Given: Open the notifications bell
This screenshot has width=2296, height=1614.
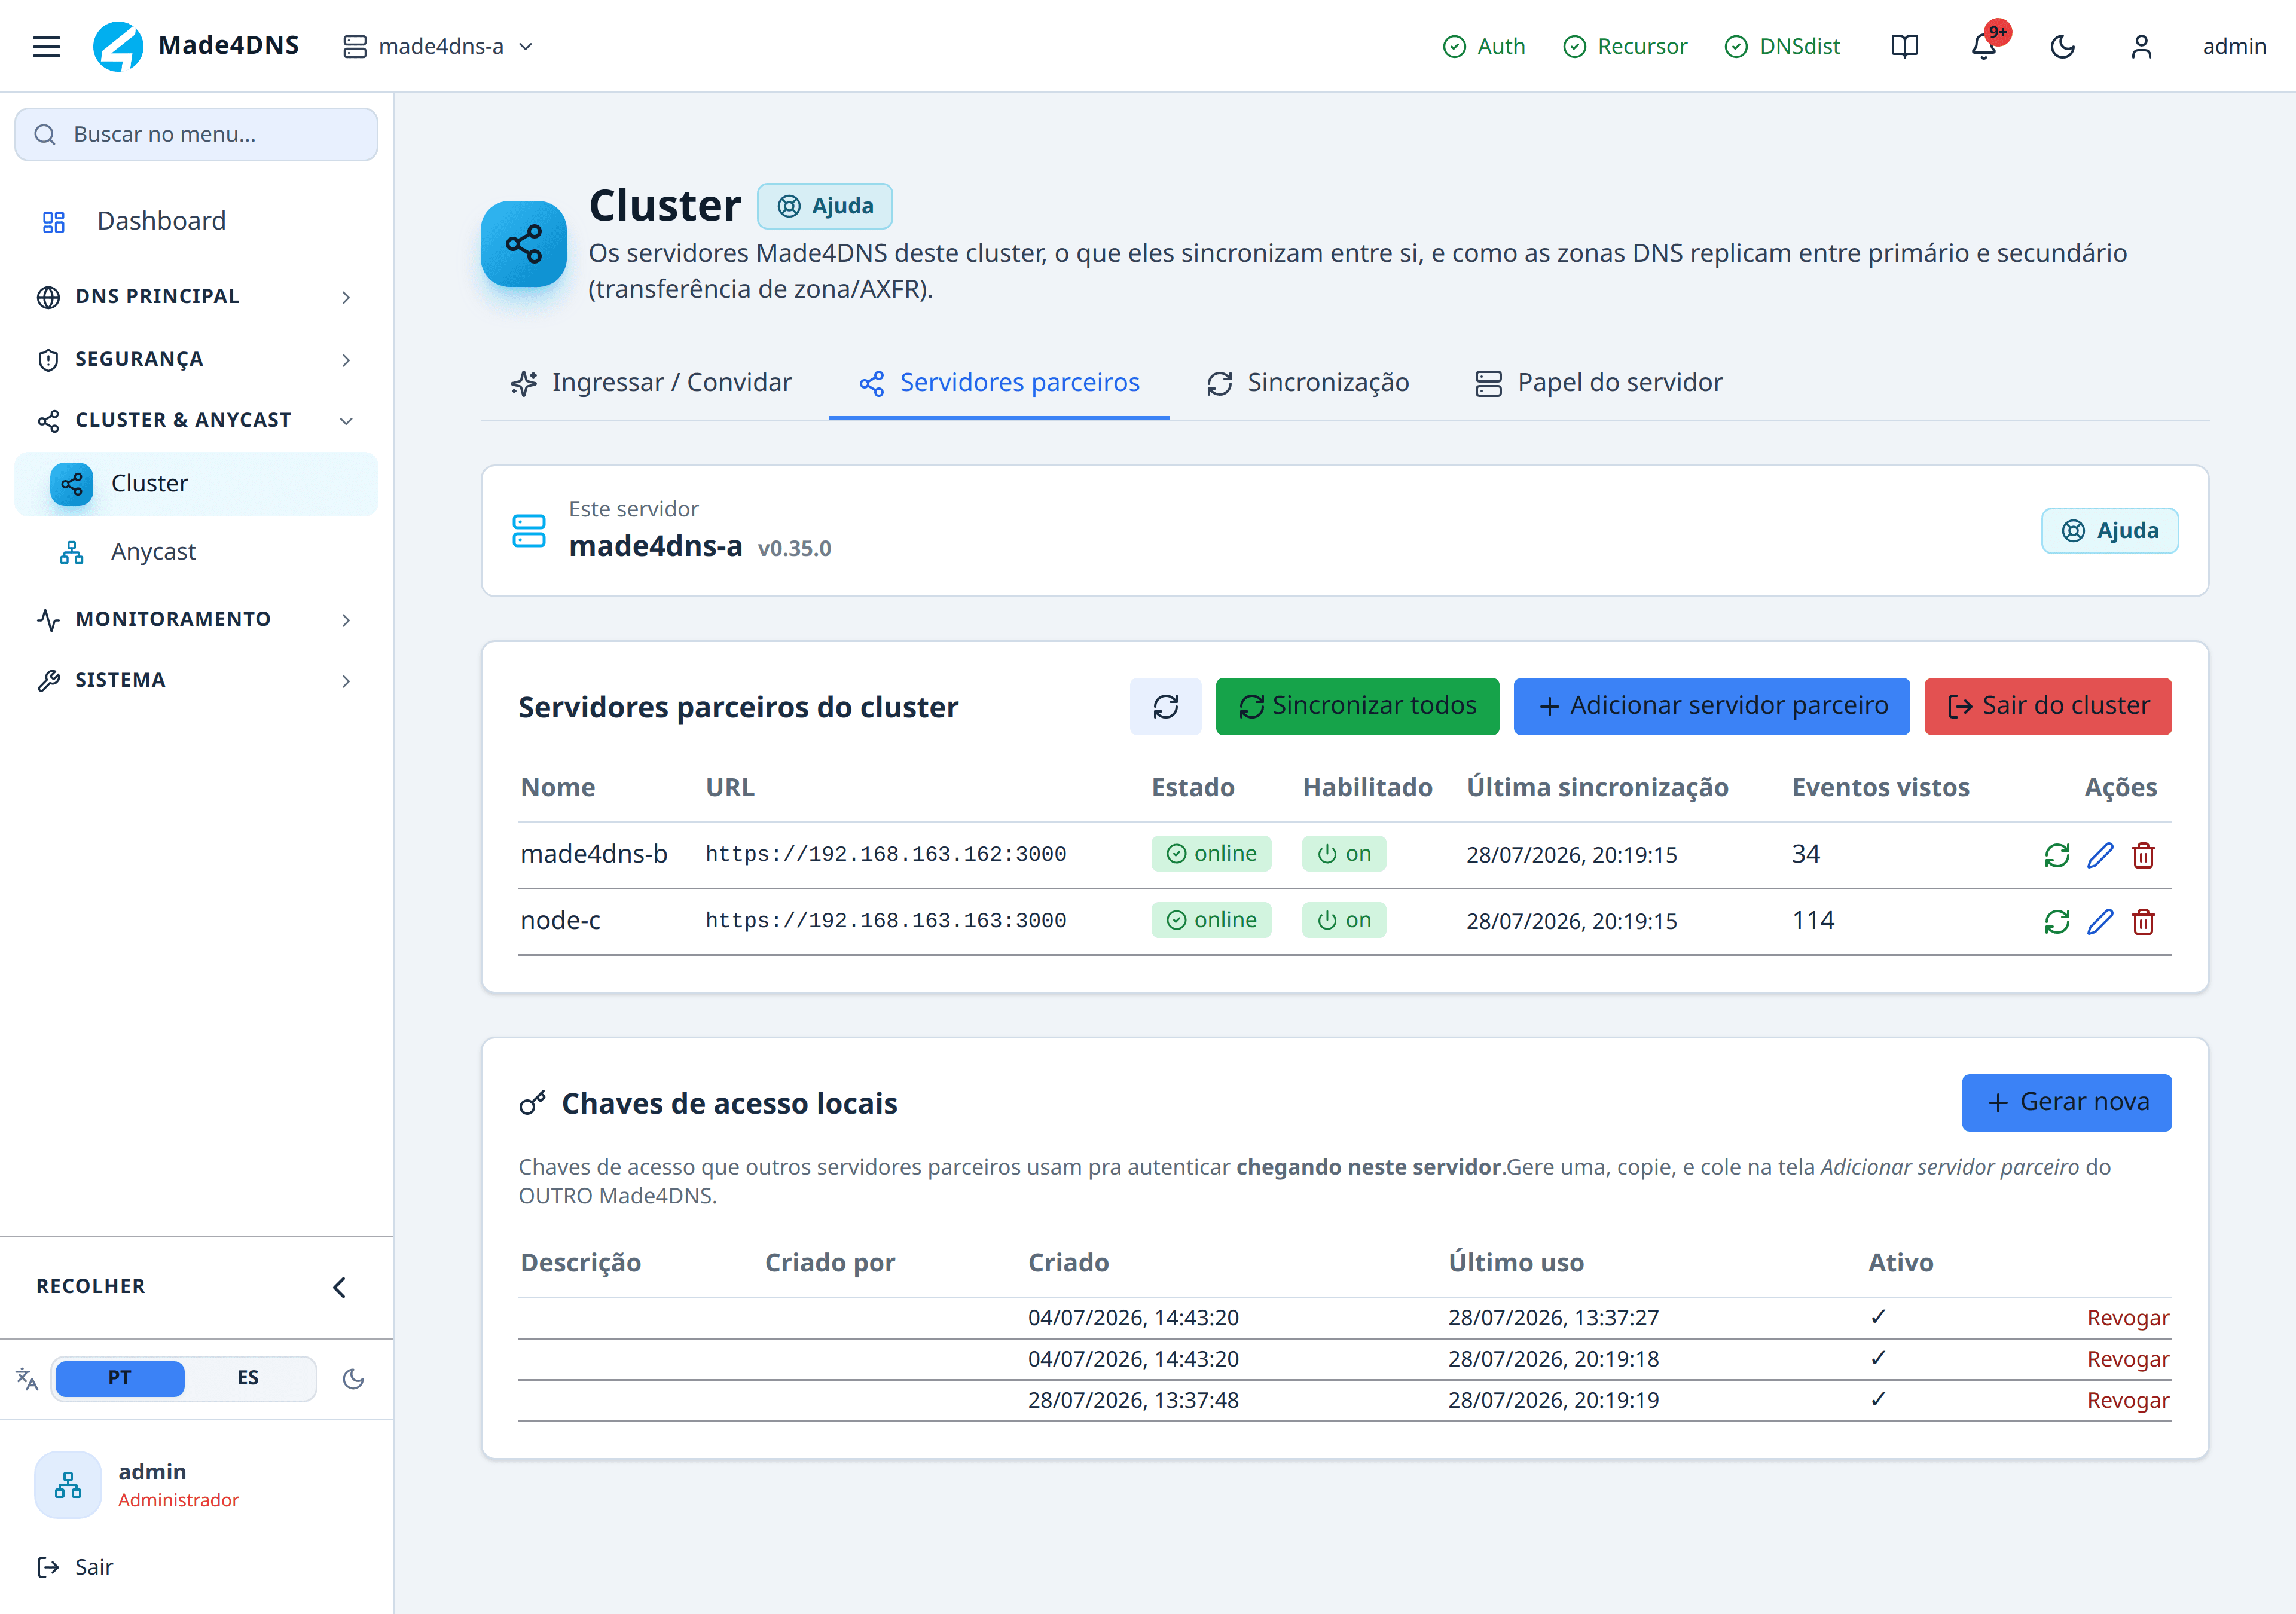Looking at the screenshot, I should pyautogui.click(x=1984, y=46).
